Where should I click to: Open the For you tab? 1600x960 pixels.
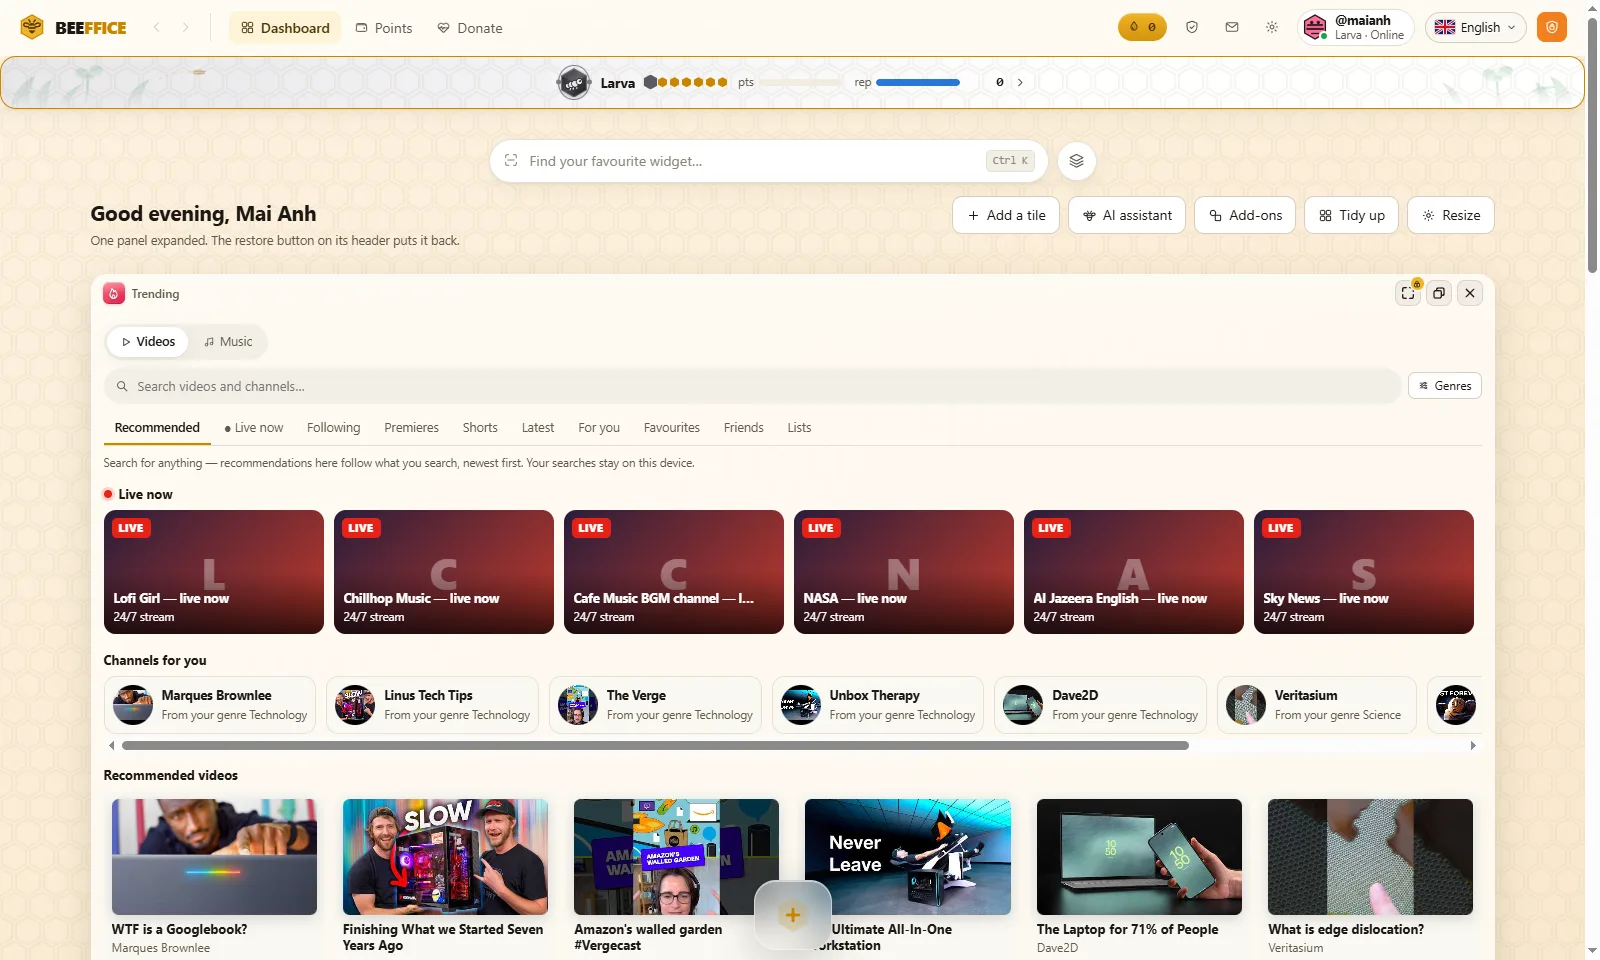[x=599, y=428]
